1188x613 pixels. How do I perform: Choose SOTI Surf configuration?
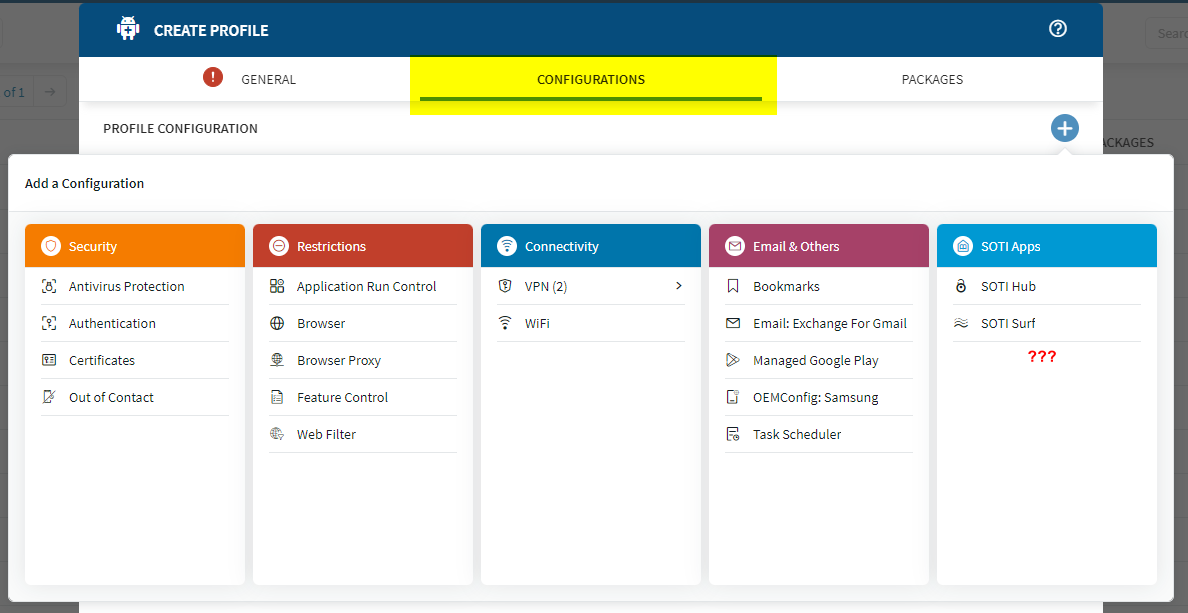tap(1008, 323)
